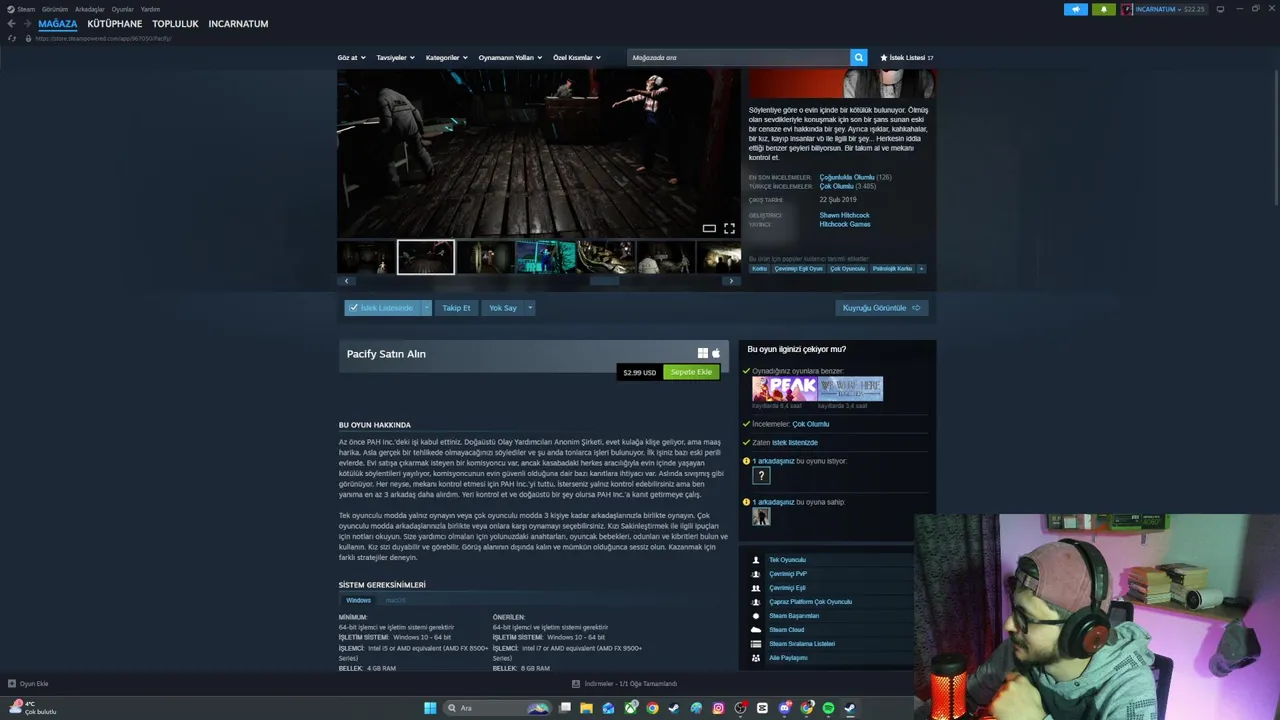Image resolution: width=1280 pixels, height=720 pixels.
Task: Open the Windows Start menu
Action: pos(430,708)
